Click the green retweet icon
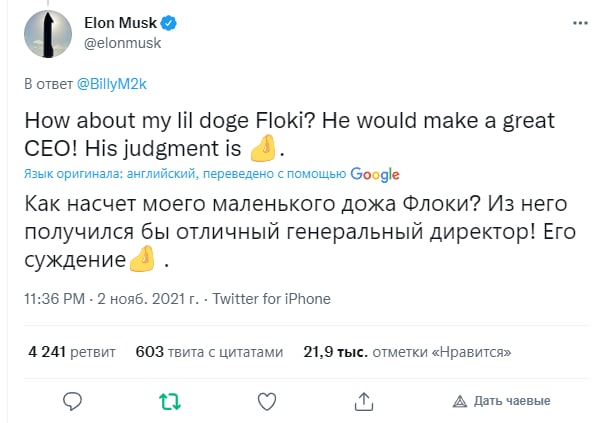The height and width of the screenshot is (423, 601). pos(170,400)
